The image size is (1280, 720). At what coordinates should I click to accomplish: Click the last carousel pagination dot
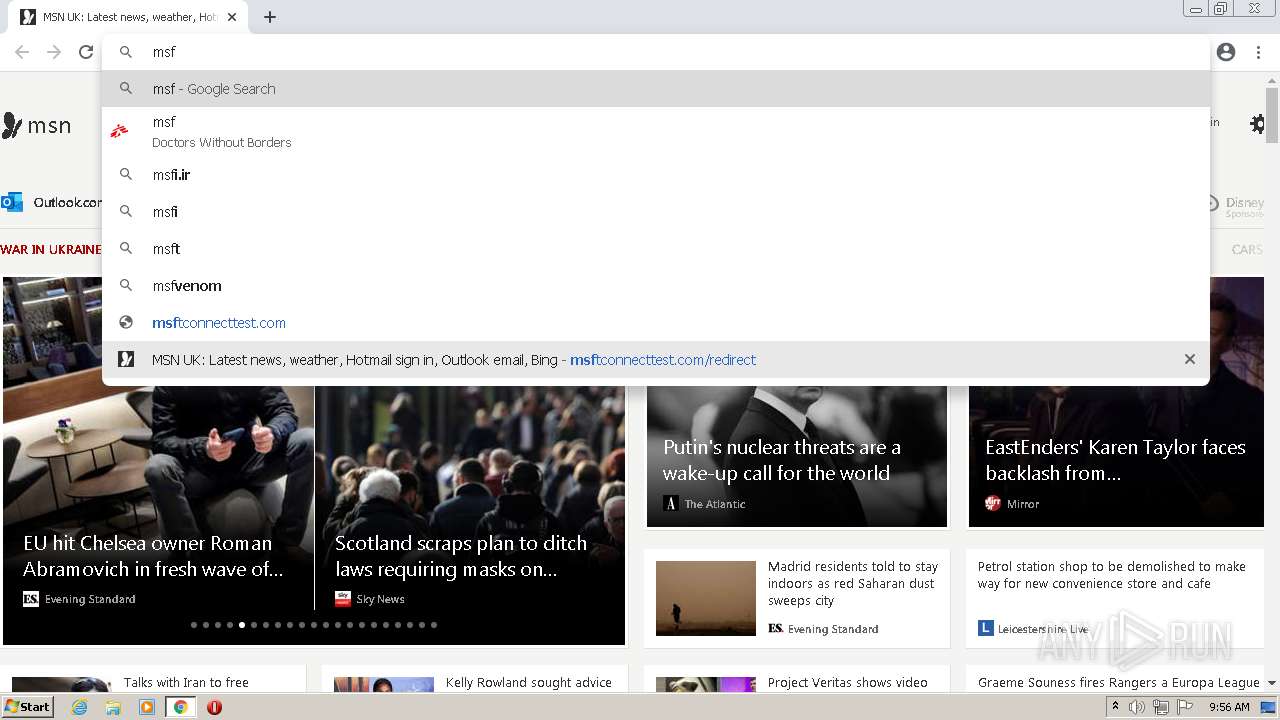pyautogui.click(x=434, y=625)
